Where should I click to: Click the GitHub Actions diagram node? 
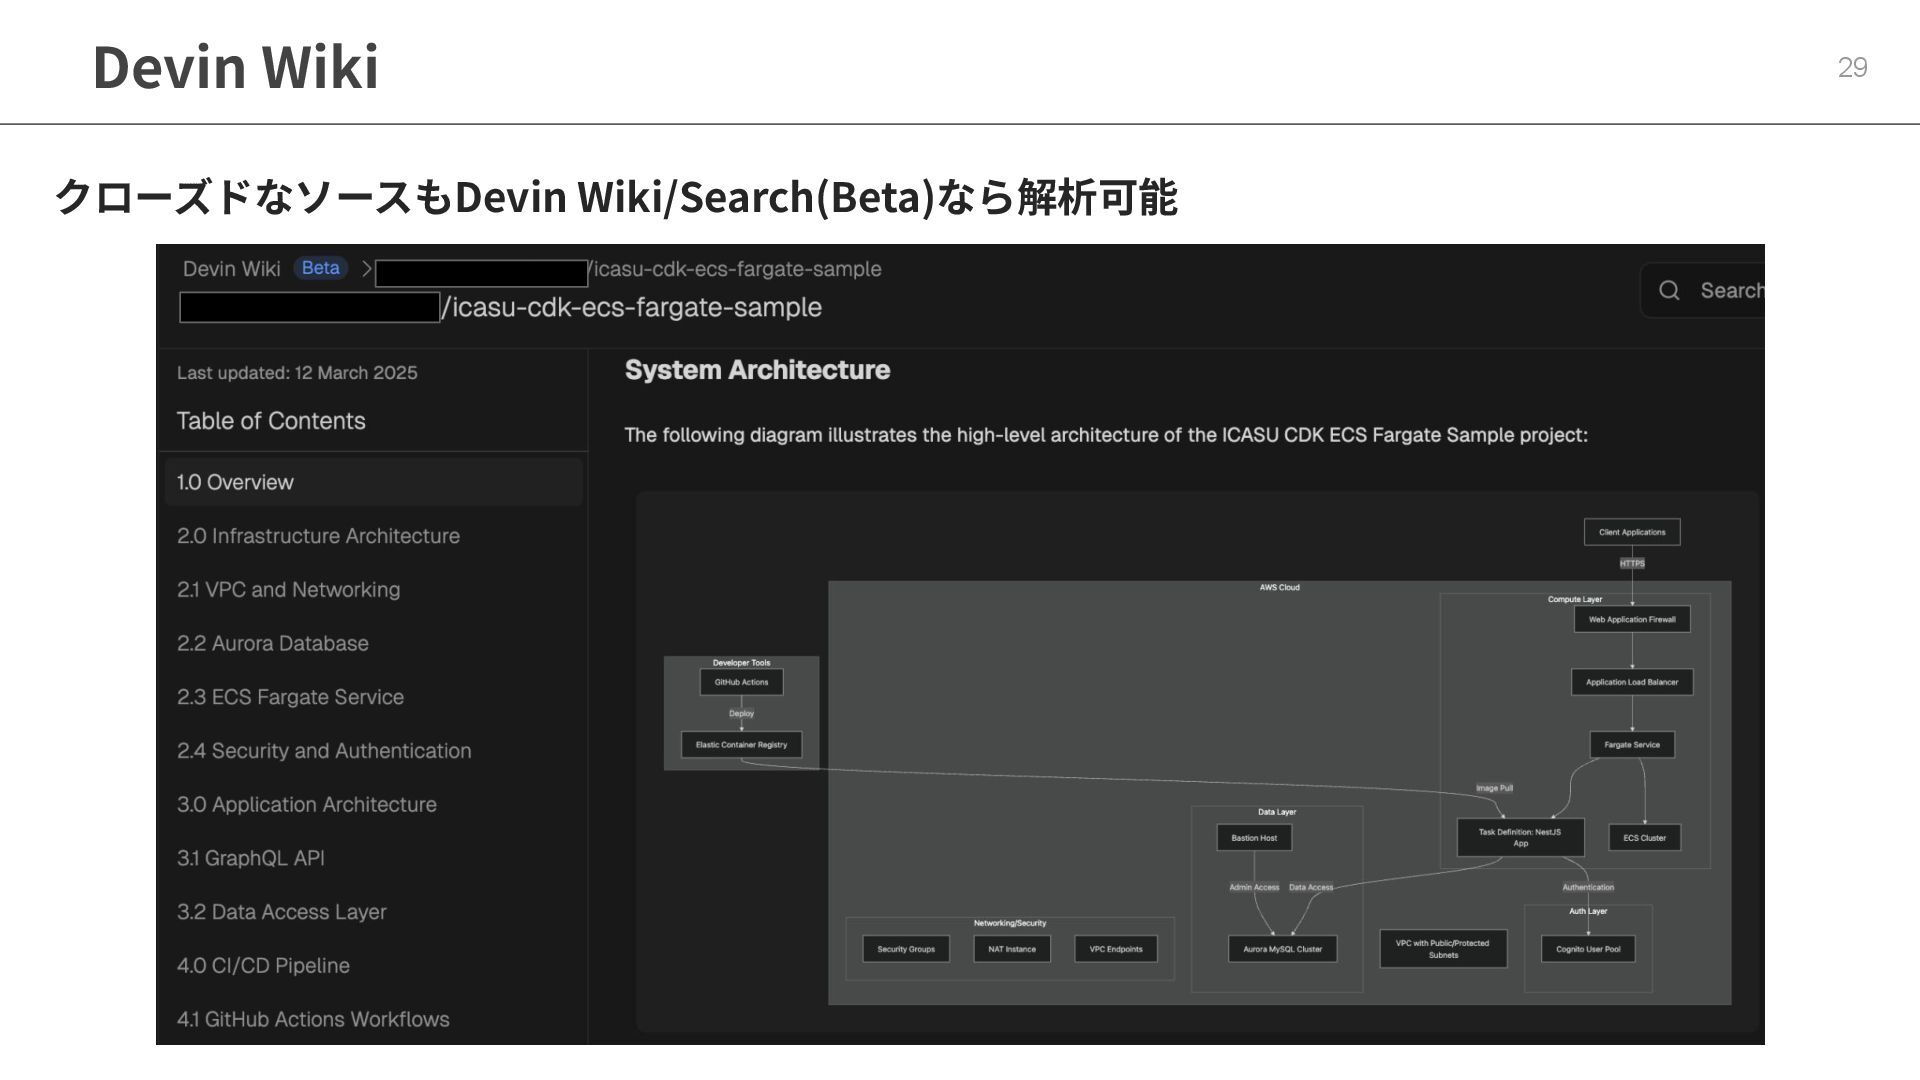click(741, 682)
